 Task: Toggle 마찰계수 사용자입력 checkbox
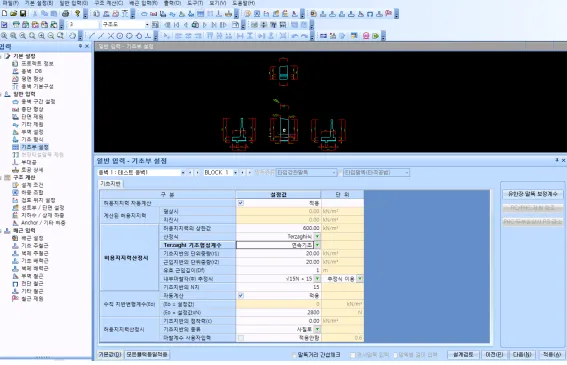click(241, 338)
